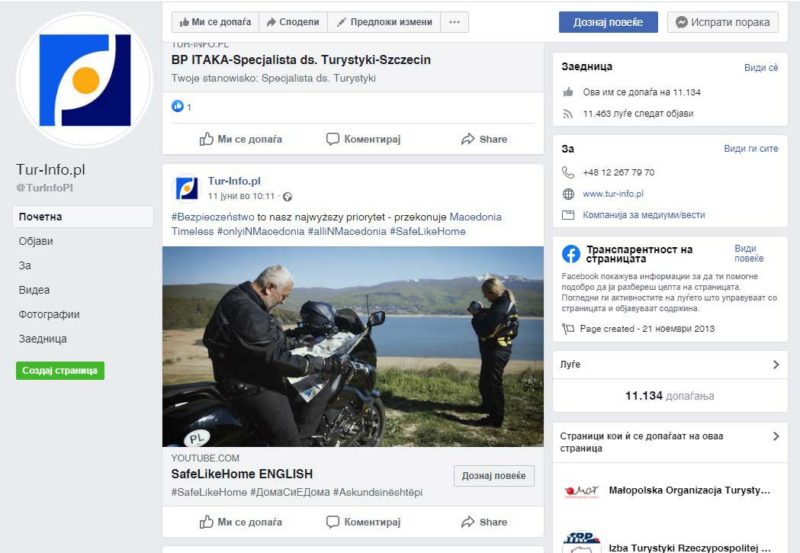Open the 'SafeLikeHome ENGLISH' link title
Image resolution: width=800 pixels, height=553 pixels.
pos(242,474)
